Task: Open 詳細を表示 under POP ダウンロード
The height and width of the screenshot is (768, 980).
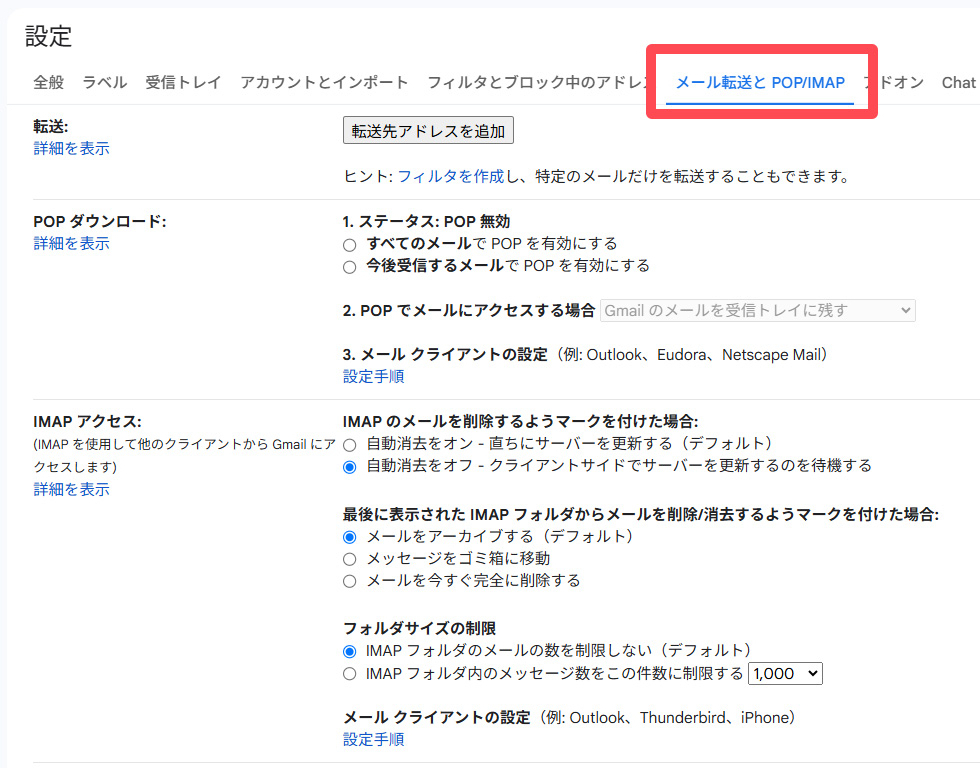Action: [71, 243]
